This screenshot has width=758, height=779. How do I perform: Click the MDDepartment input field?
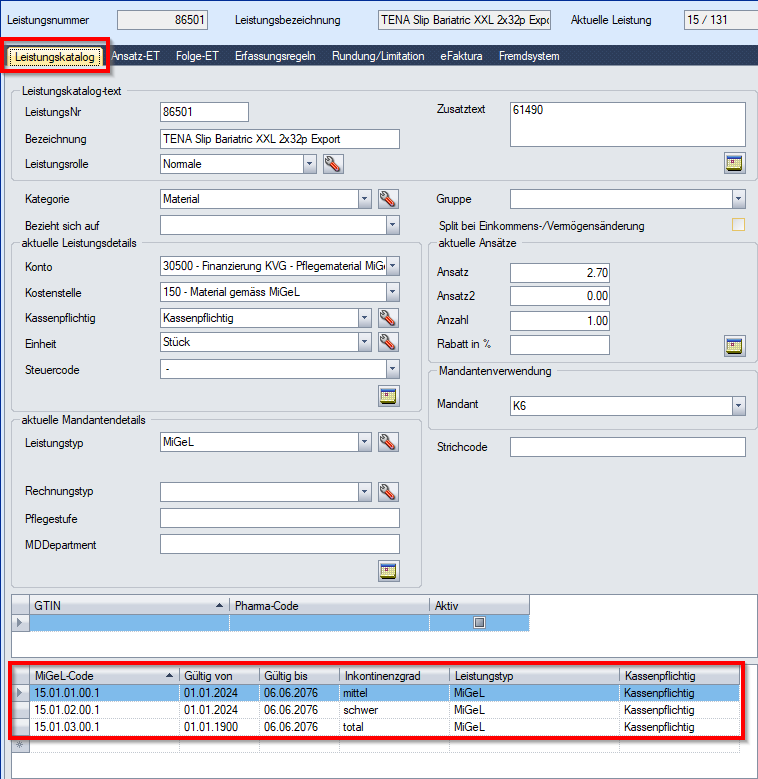click(x=280, y=544)
